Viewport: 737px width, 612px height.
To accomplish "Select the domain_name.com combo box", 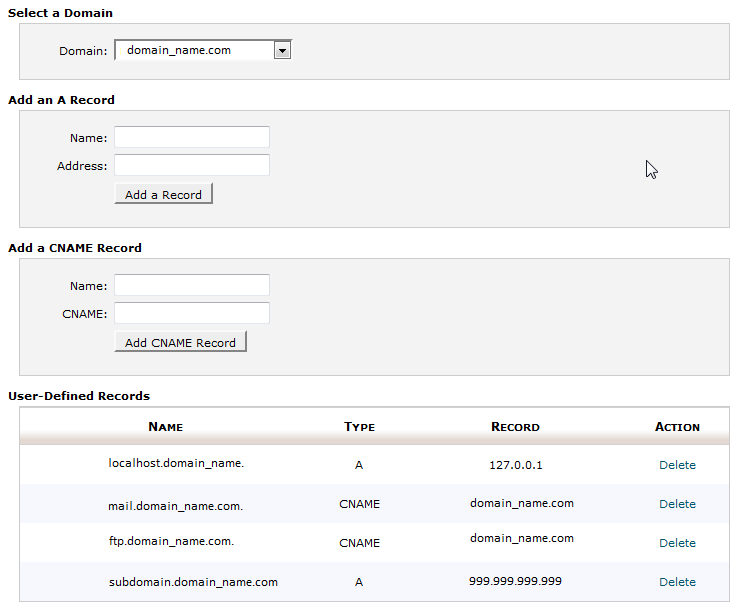I will pos(195,50).
